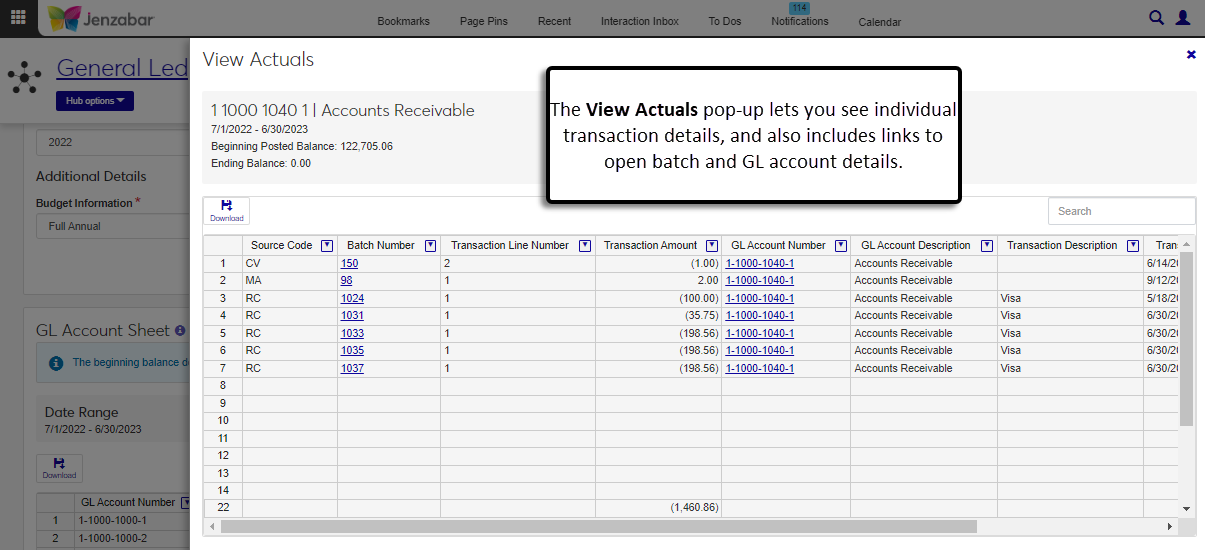Image resolution: width=1205 pixels, height=550 pixels.
Task: Open the Source Code column filter
Action: click(x=327, y=246)
